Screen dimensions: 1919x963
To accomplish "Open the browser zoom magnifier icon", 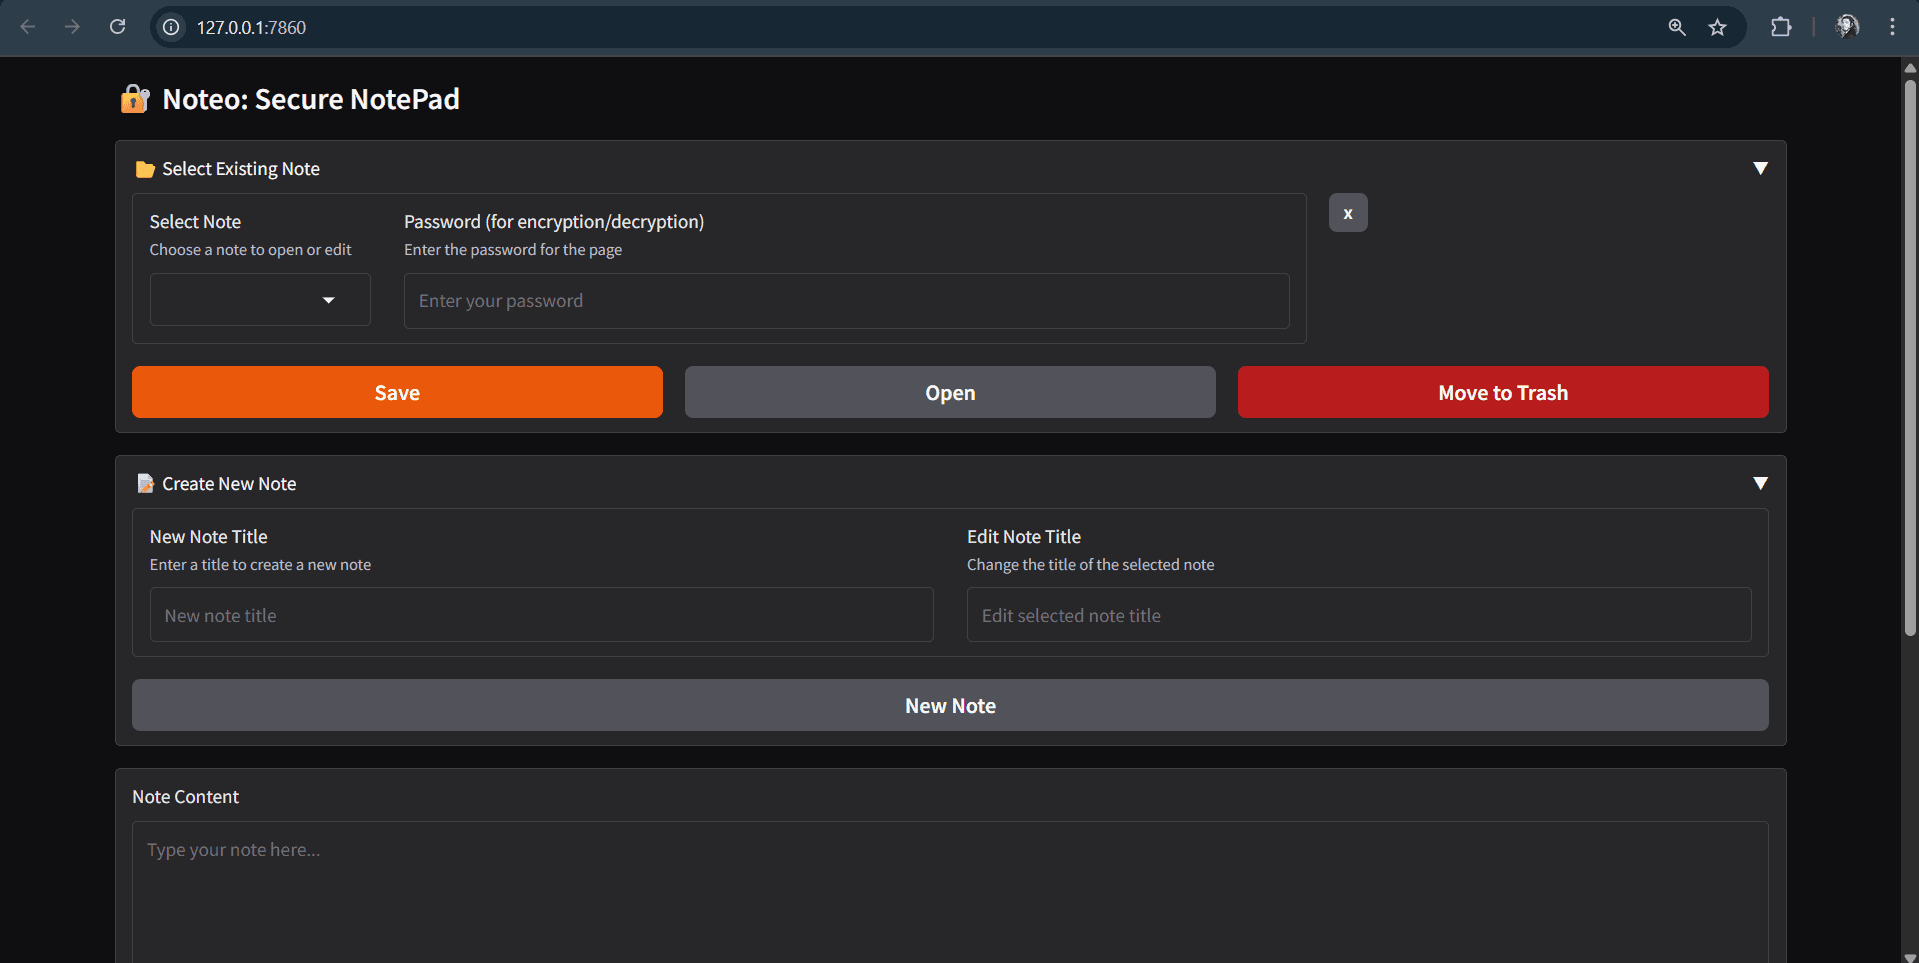I will pos(1677,27).
